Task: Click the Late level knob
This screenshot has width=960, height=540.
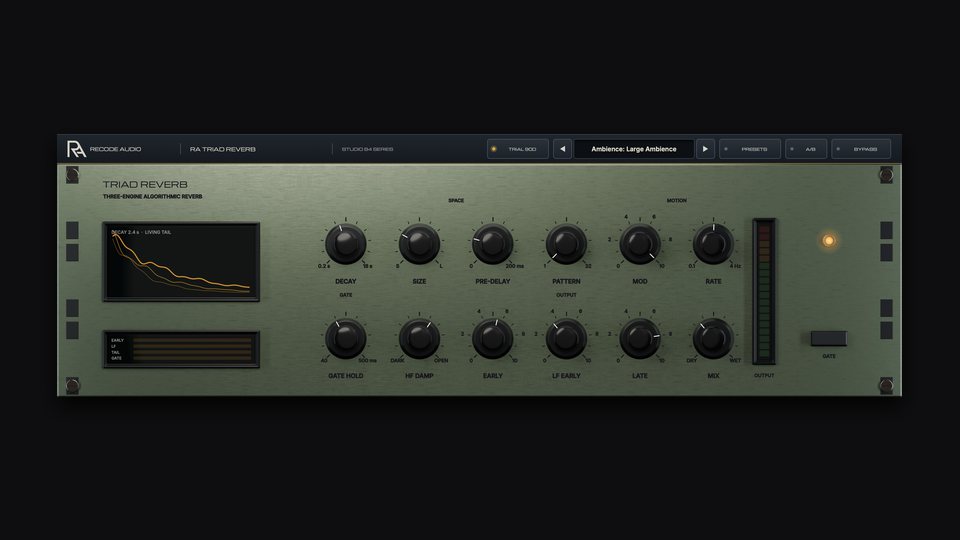Action: (x=640, y=338)
